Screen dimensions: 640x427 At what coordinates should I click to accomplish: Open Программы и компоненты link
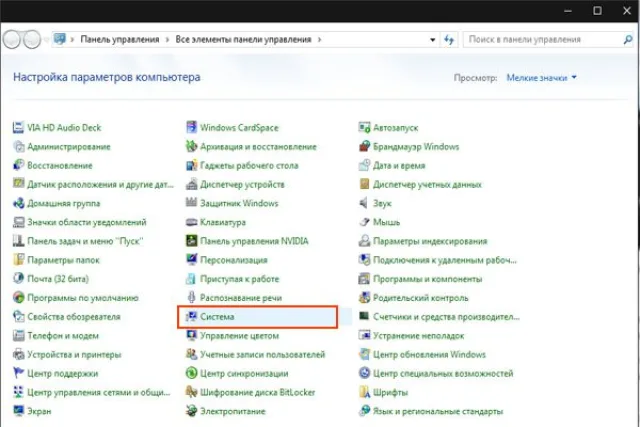[427, 279]
